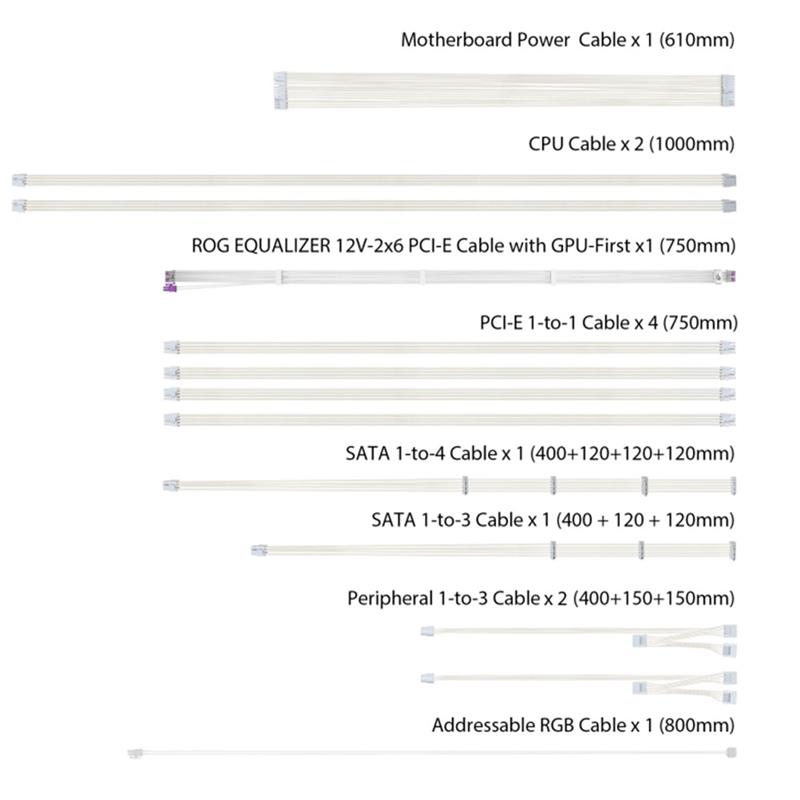This screenshot has height=800, width=800.
Task: Select the upper Peripheral cable image
Action: coord(579,640)
